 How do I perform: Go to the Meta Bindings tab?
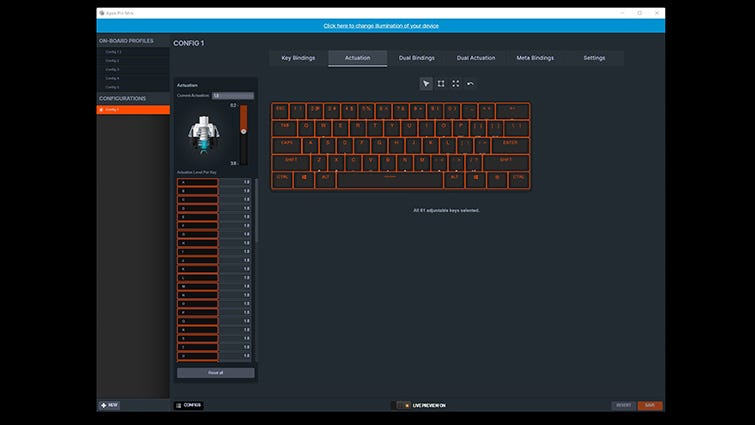pos(535,58)
